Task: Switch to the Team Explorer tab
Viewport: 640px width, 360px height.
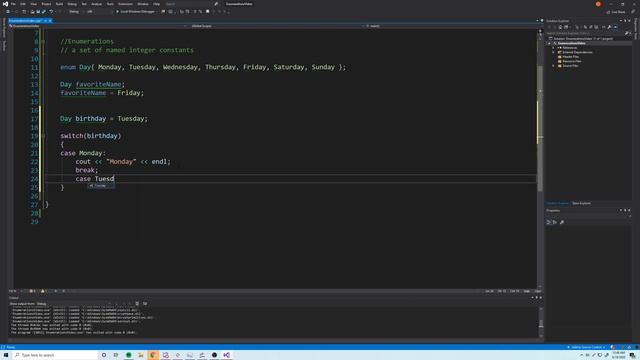Action: (x=581, y=203)
